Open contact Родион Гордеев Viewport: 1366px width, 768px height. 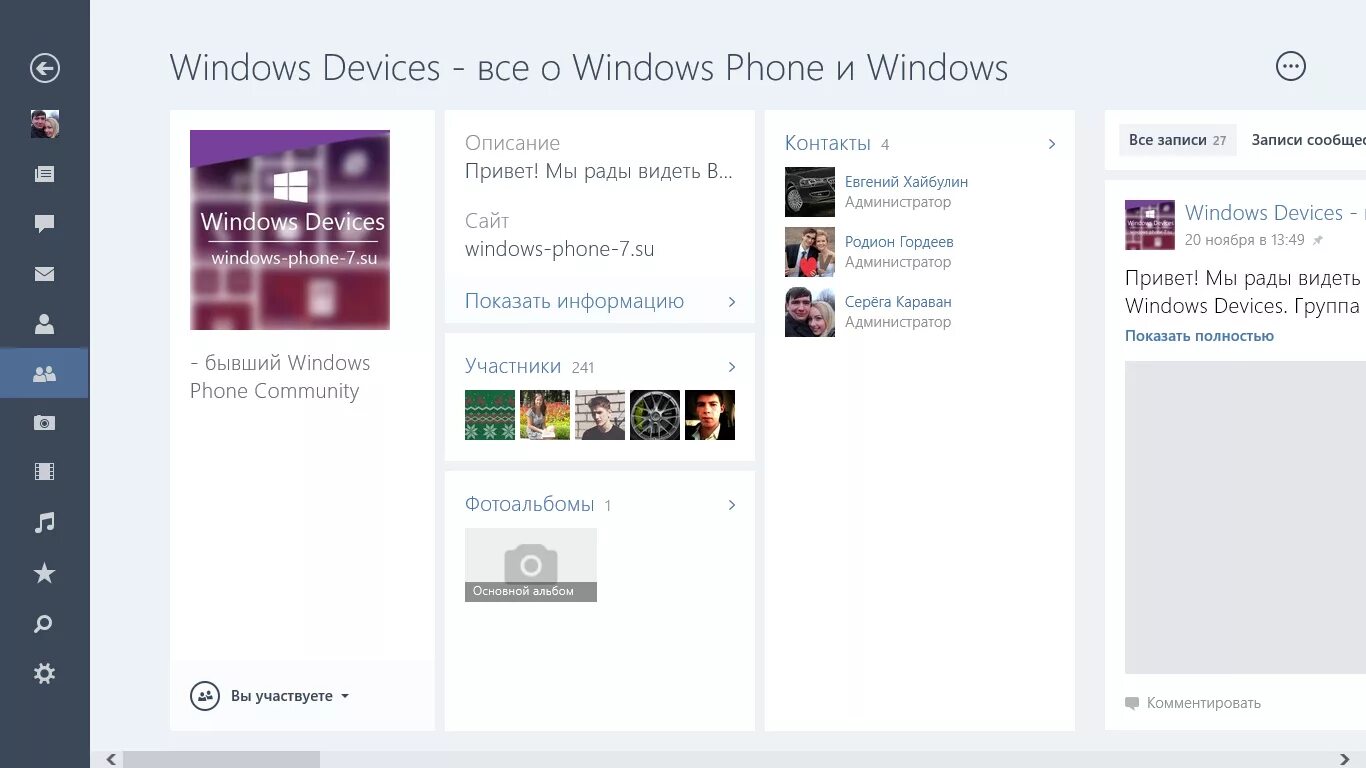(x=899, y=242)
